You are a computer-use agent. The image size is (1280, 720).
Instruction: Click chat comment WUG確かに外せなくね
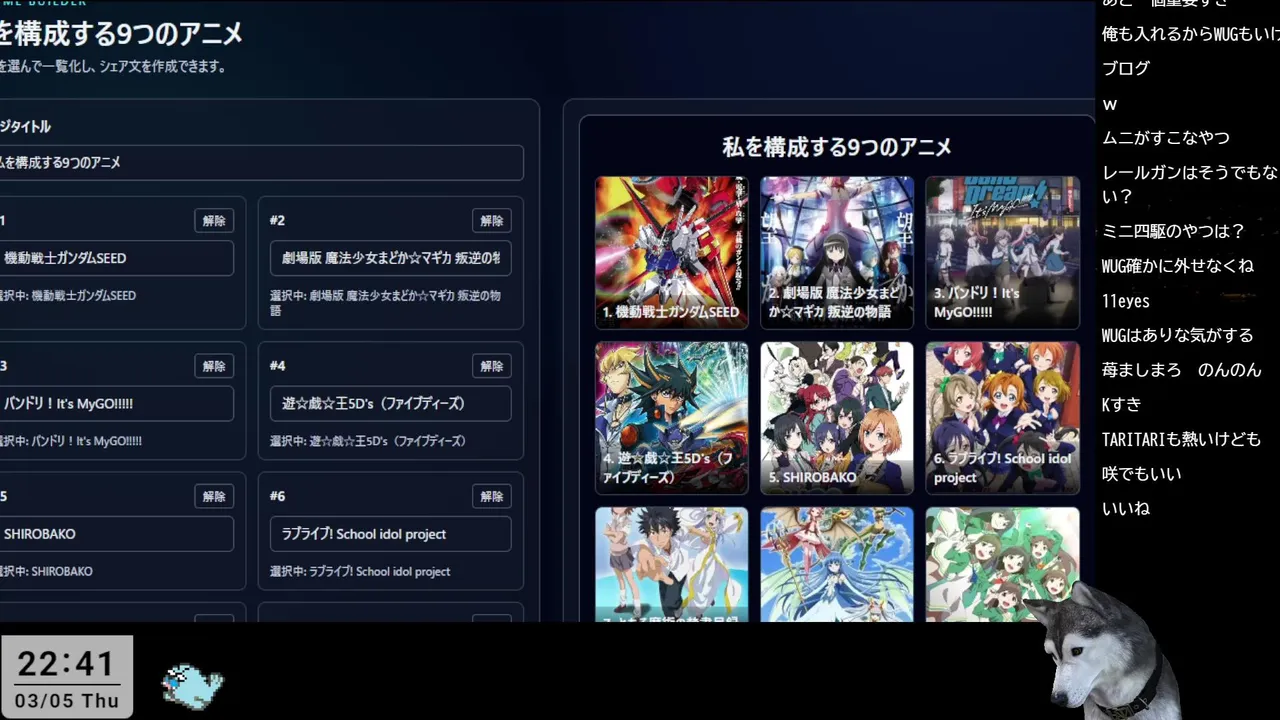pos(1178,266)
